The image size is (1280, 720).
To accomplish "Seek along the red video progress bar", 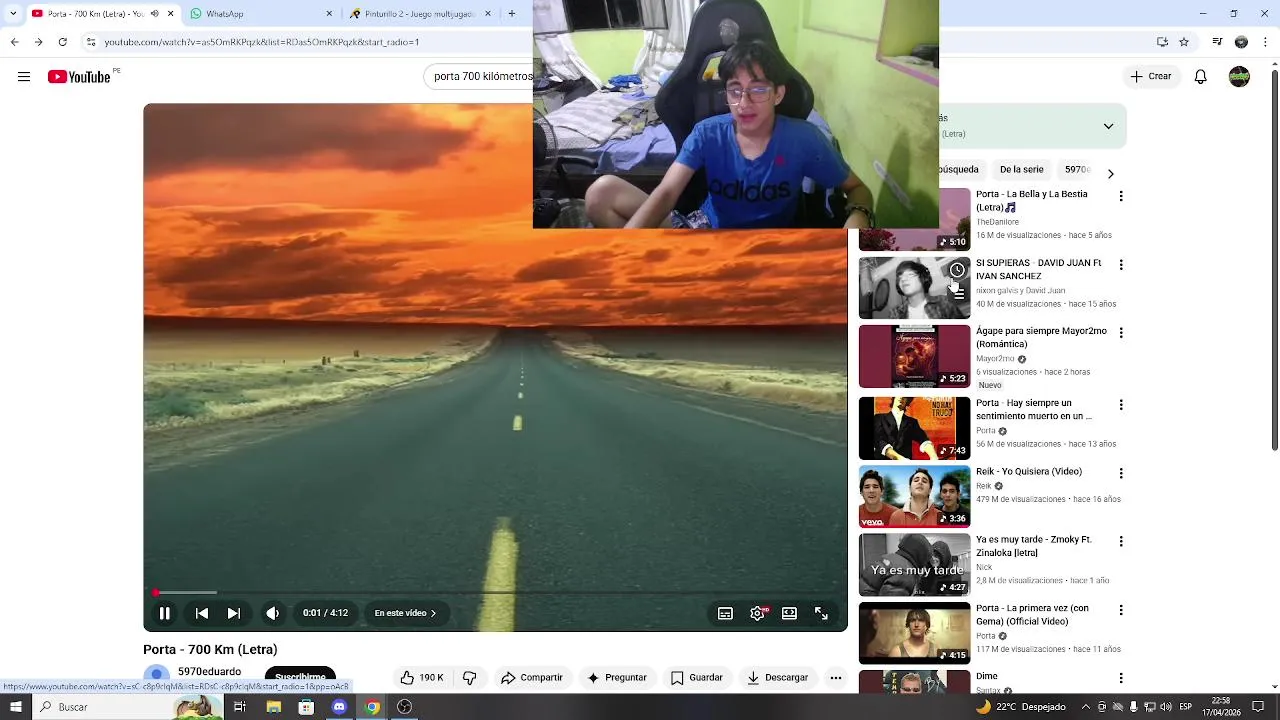I will 496,593.
